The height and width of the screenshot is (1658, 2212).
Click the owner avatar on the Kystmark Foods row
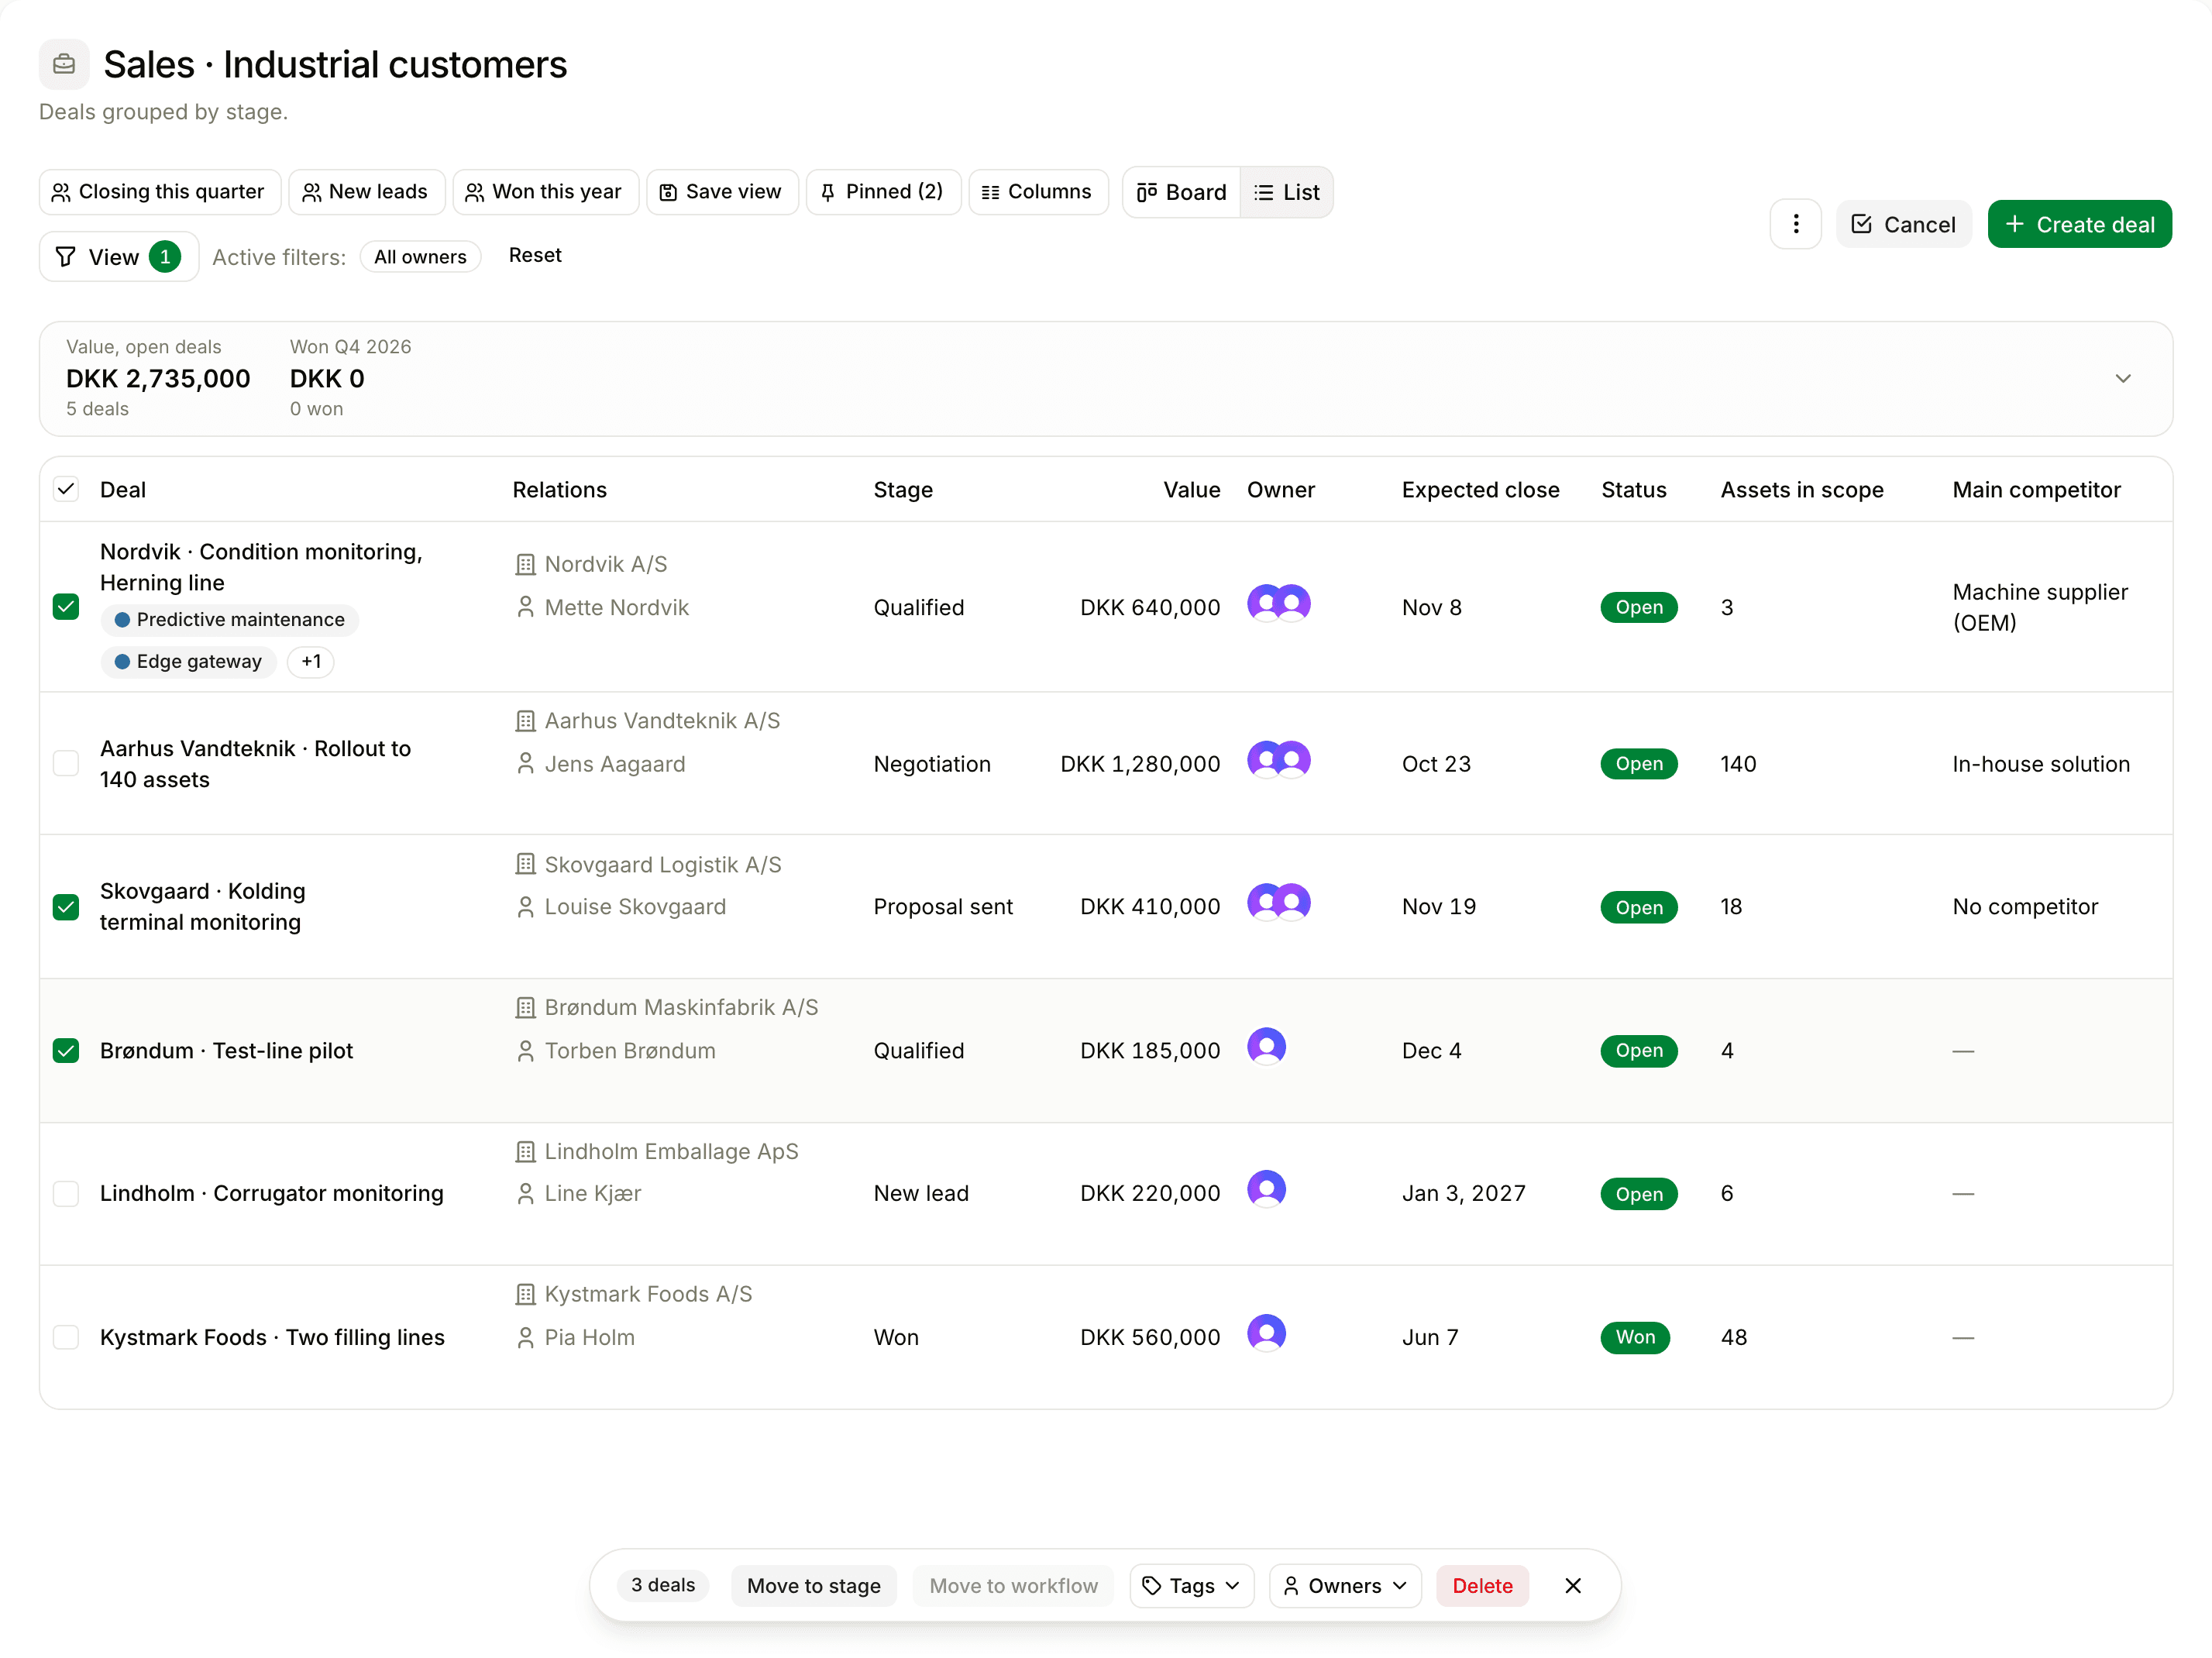[1266, 1334]
